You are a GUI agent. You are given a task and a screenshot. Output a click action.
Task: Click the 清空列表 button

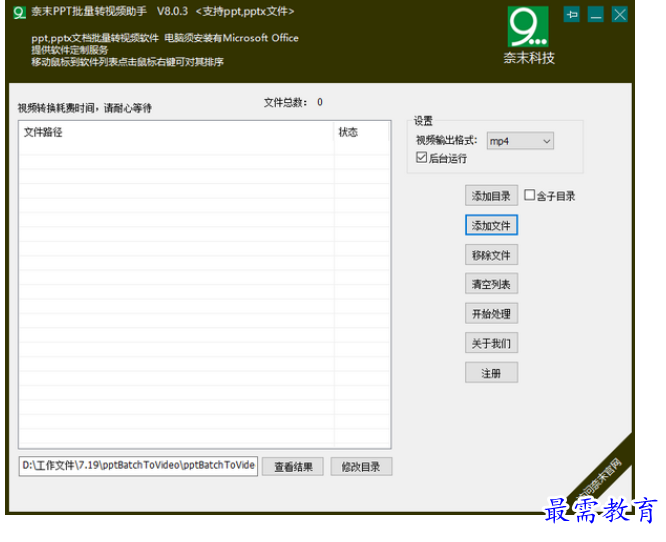(491, 284)
